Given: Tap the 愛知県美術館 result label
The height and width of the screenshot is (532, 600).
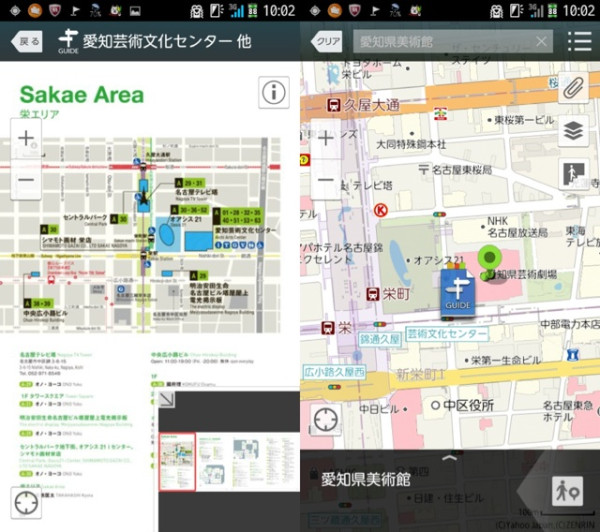Looking at the screenshot, I should coord(365,479).
